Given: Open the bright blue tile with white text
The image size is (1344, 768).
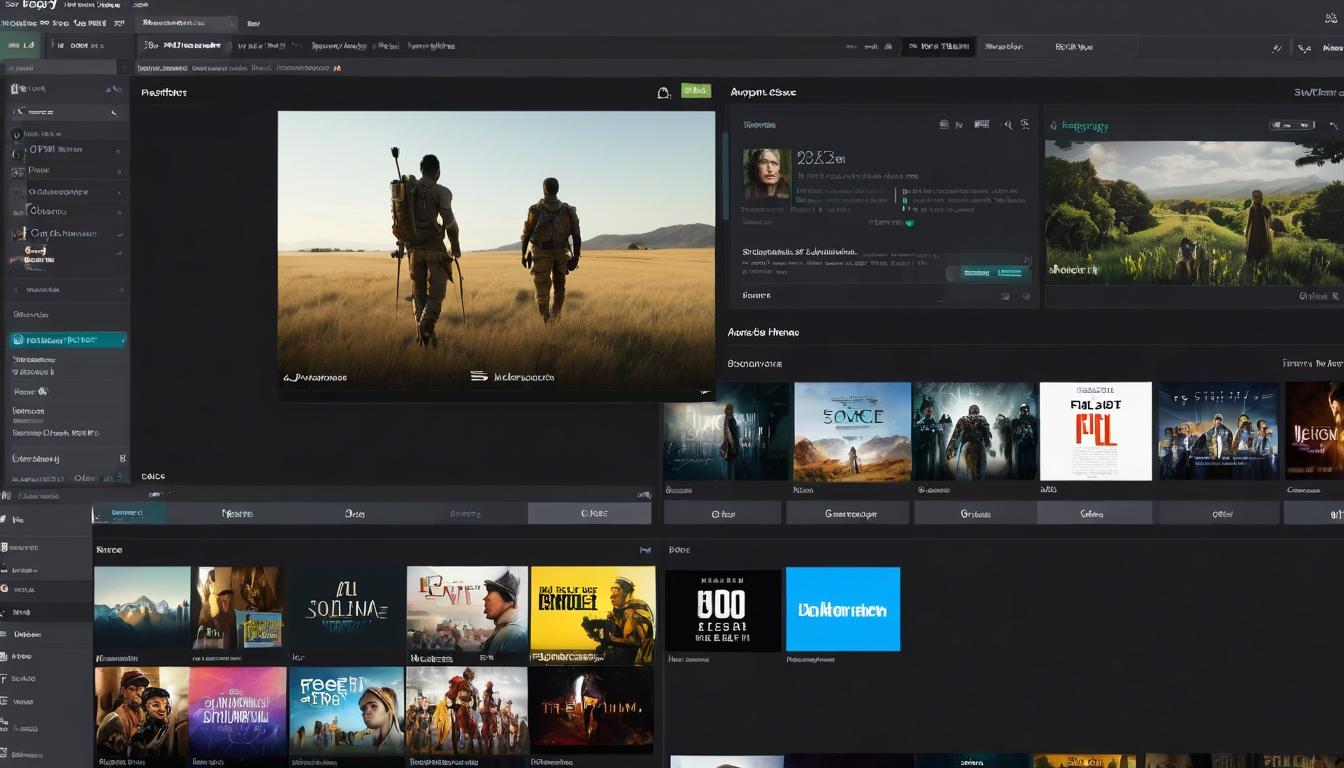Looking at the screenshot, I should pos(843,609).
